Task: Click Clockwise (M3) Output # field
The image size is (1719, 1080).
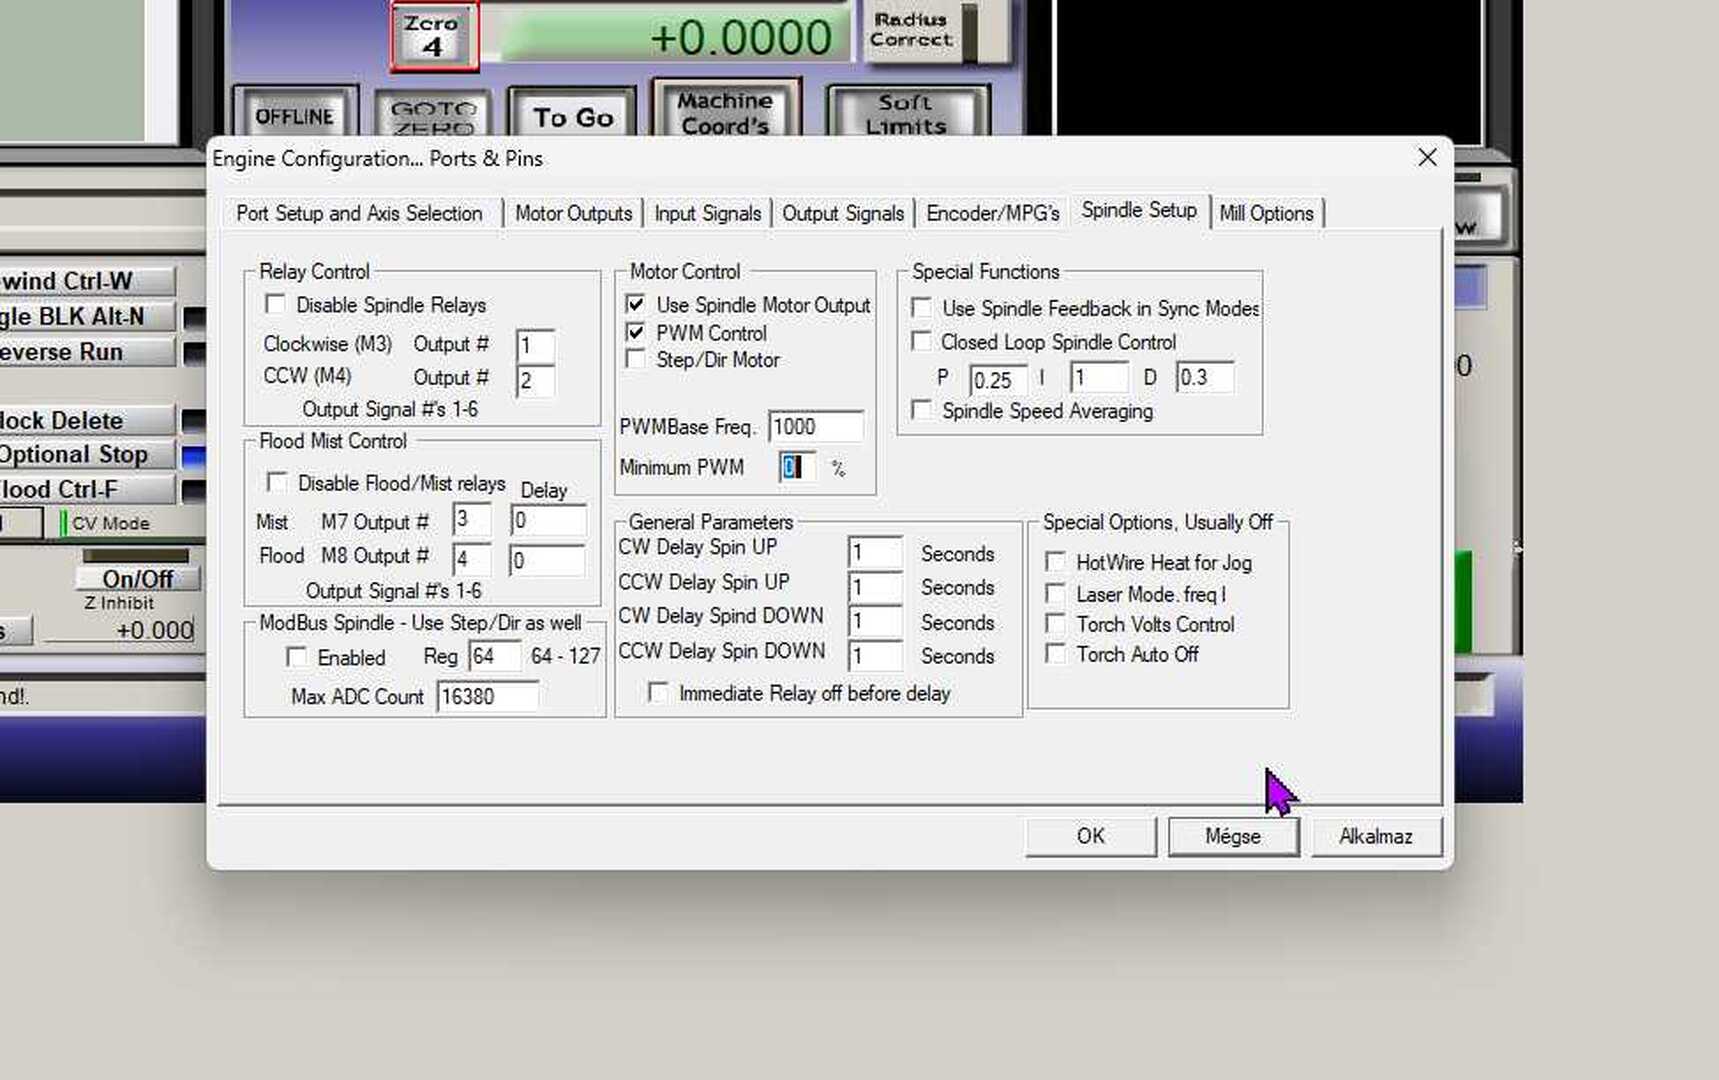Action: pyautogui.click(x=535, y=346)
